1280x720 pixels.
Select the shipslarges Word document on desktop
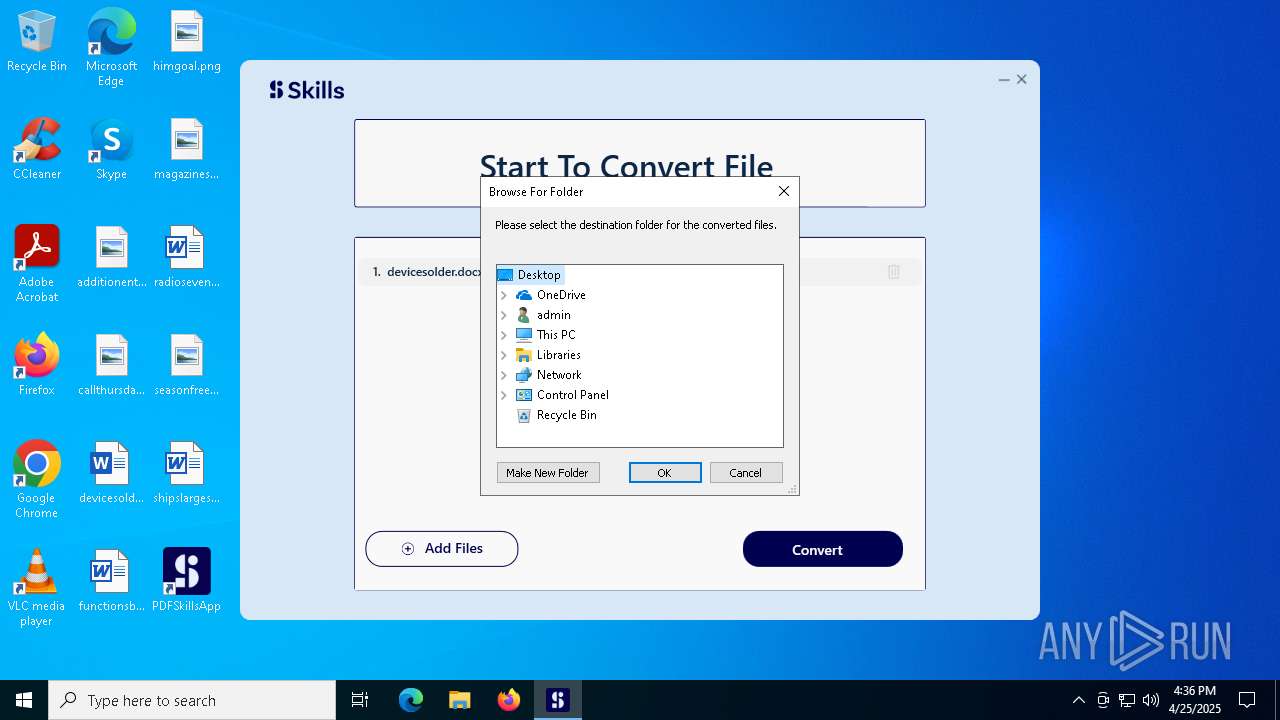tap(187, 474)
